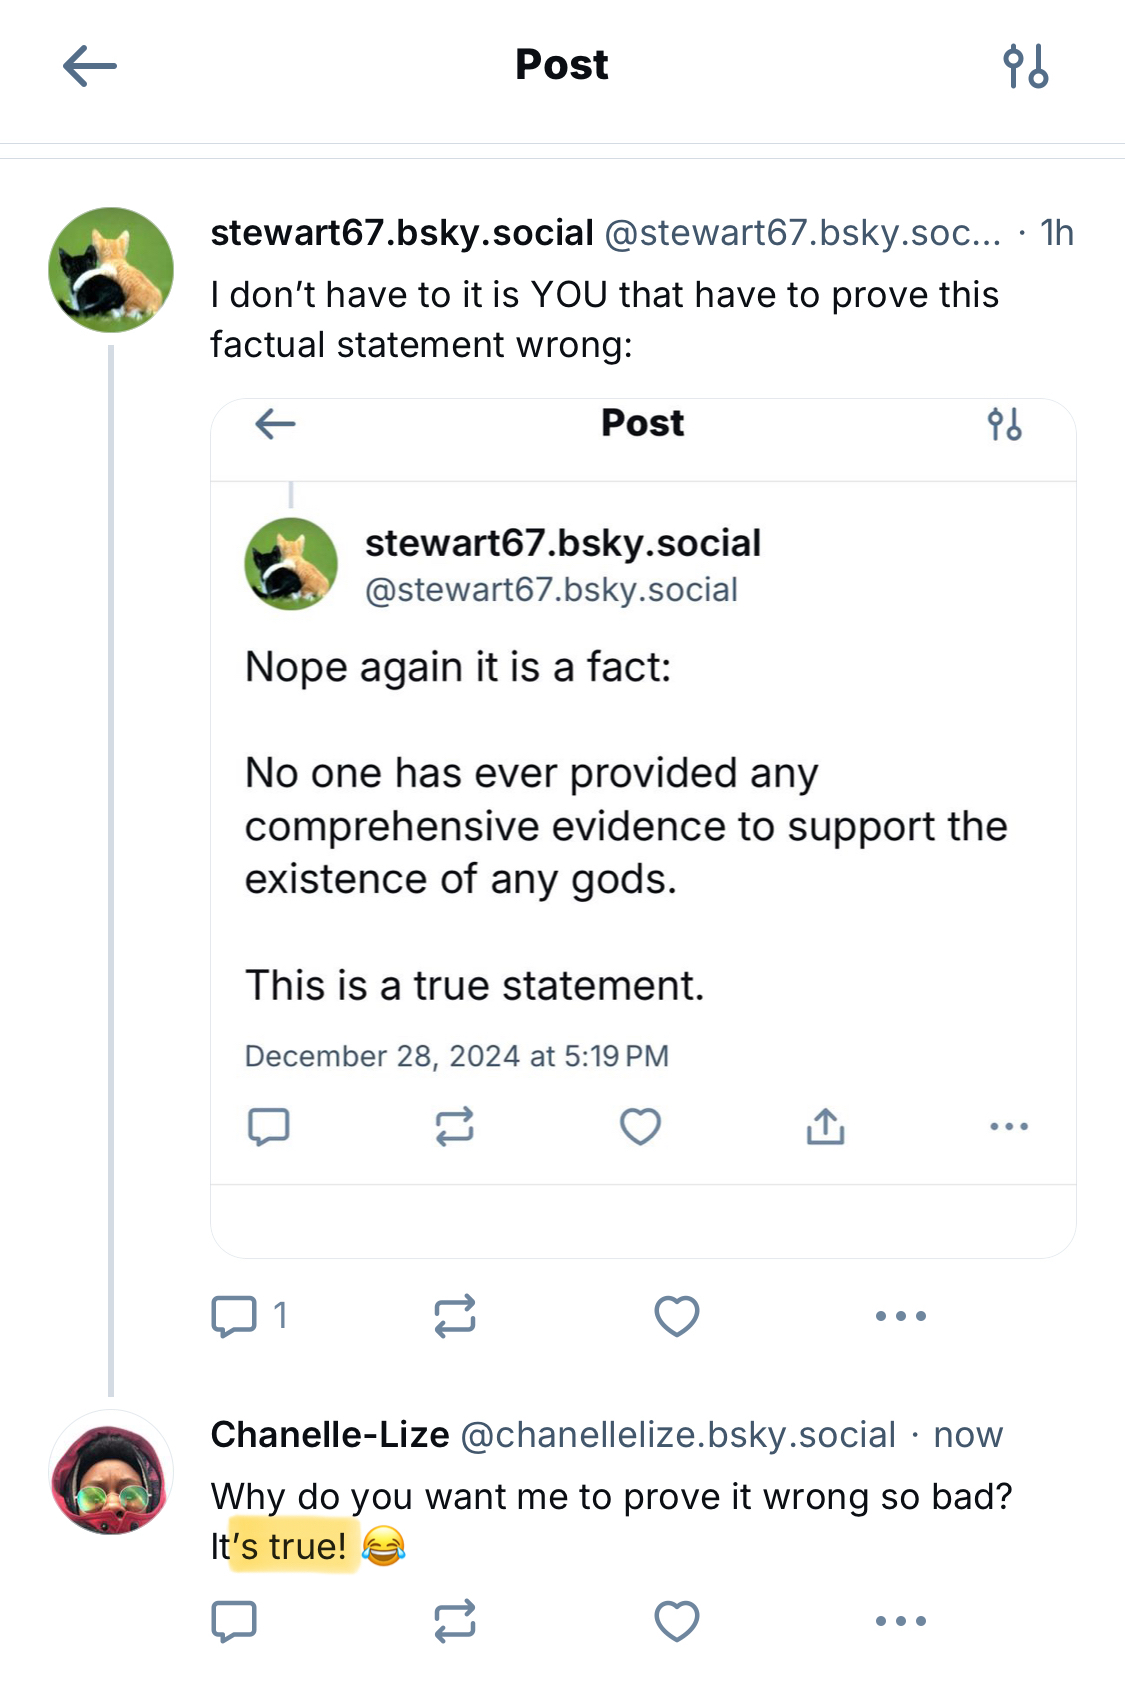The image size is (1125, 1686).
Task: Open more options on stewart67's post
Action: click(900, 1316)
